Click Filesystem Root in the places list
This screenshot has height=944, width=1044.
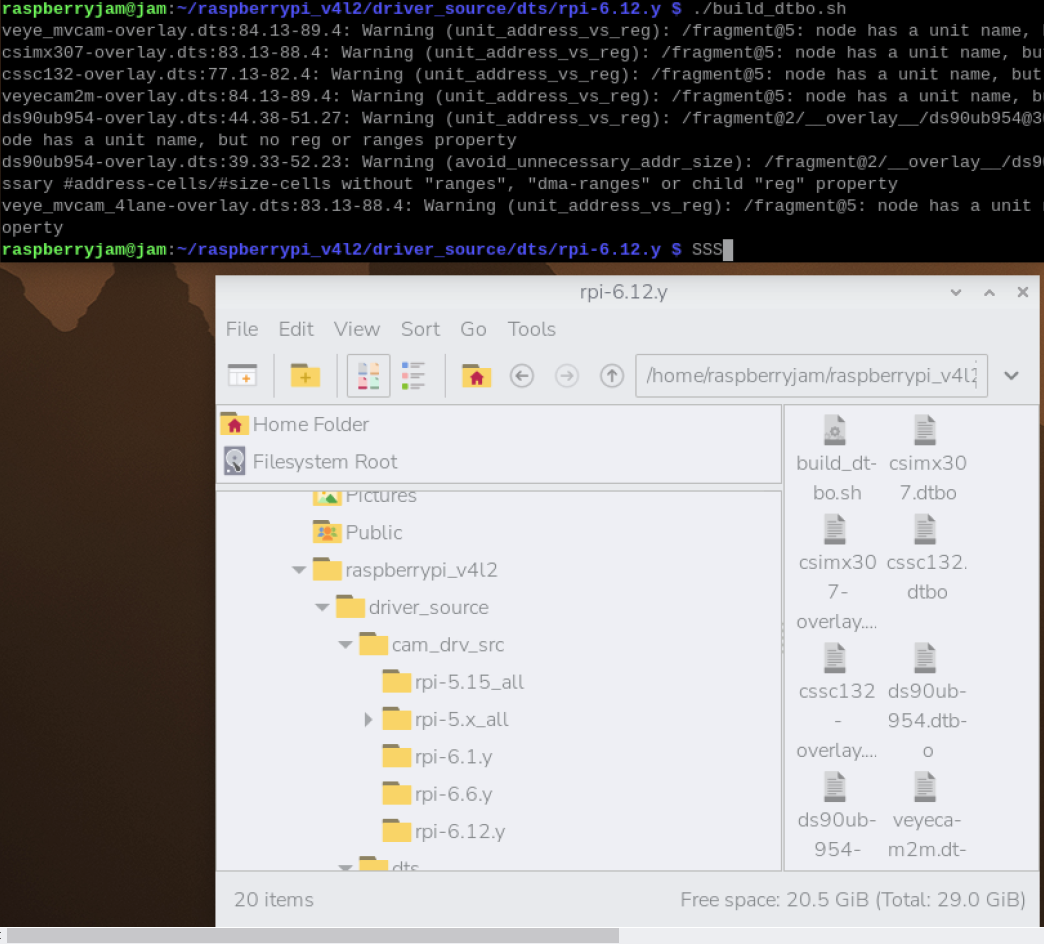click(324, 462)
